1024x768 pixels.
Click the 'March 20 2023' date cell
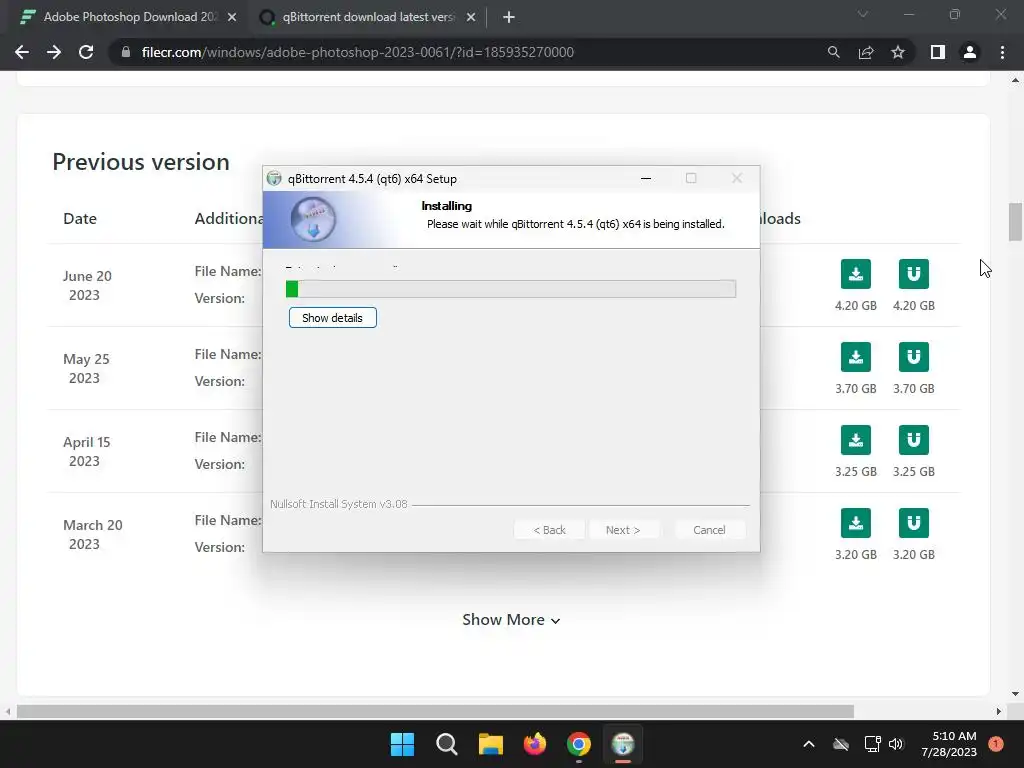click(x=92, y=534)
